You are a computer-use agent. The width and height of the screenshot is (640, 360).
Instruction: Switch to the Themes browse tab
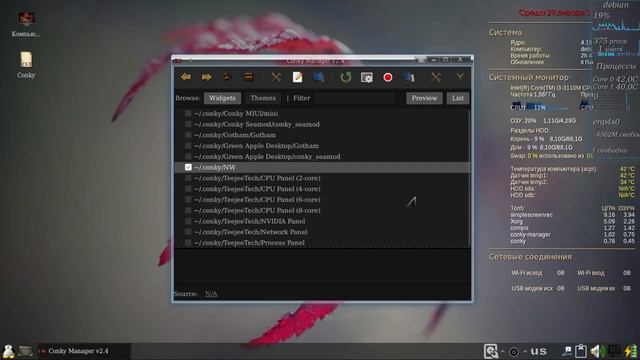pyautogui.click(x=263, y=98)
